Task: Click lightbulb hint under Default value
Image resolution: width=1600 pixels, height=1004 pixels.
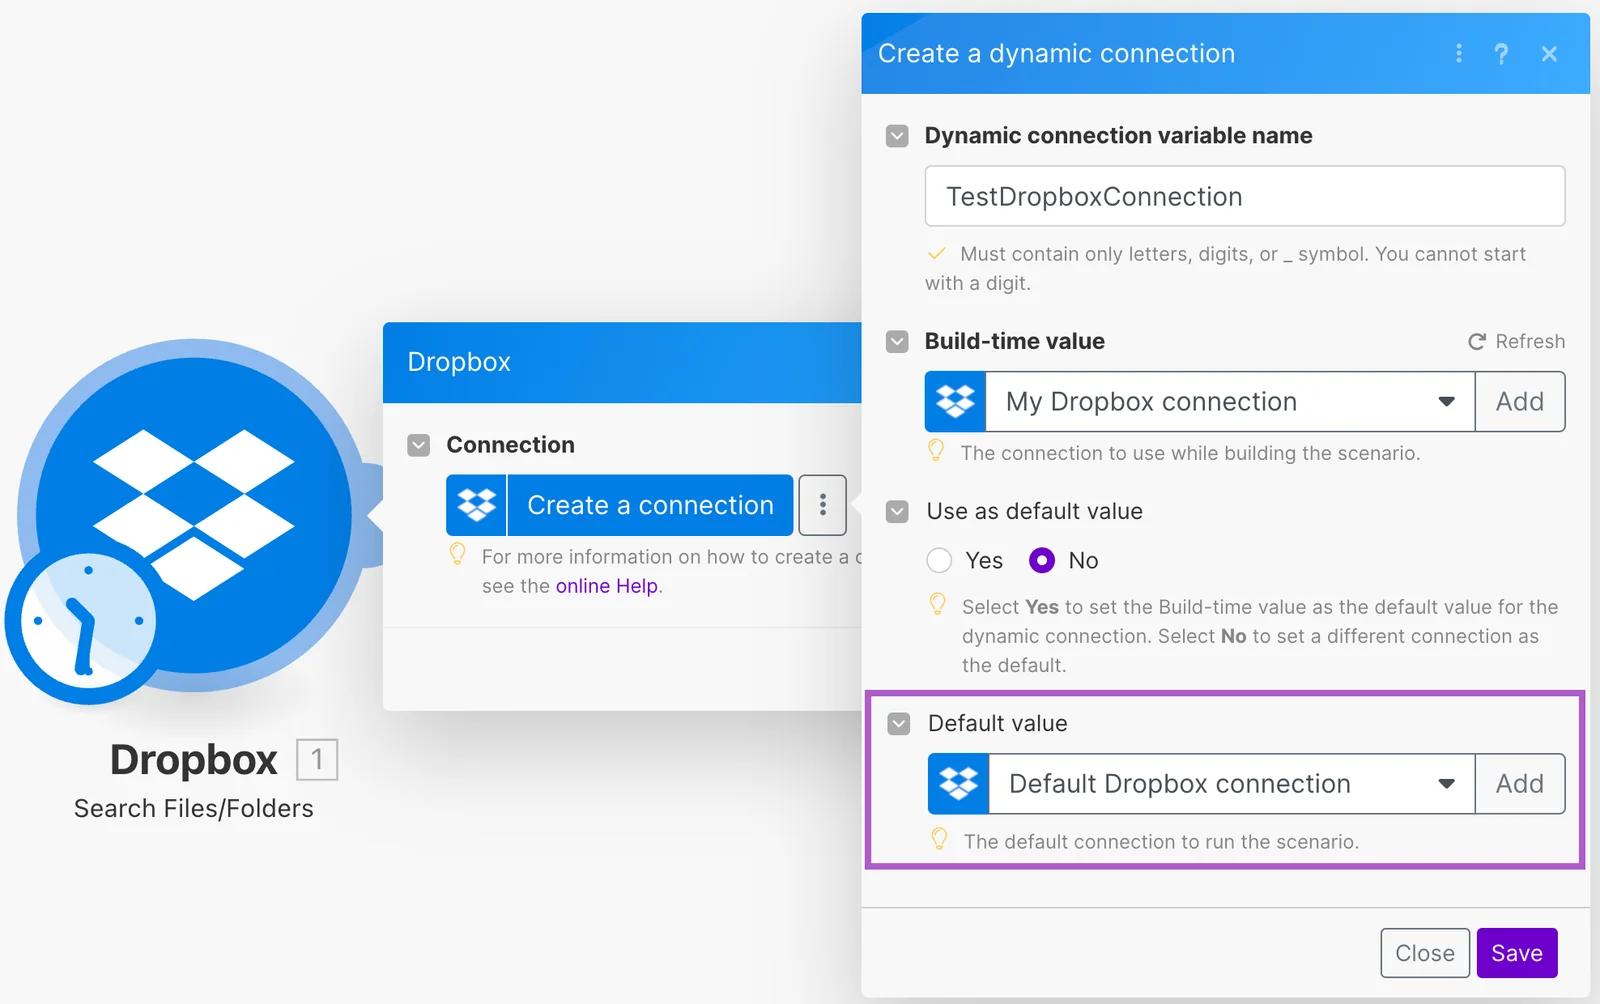Action: (x=939, y=839)
